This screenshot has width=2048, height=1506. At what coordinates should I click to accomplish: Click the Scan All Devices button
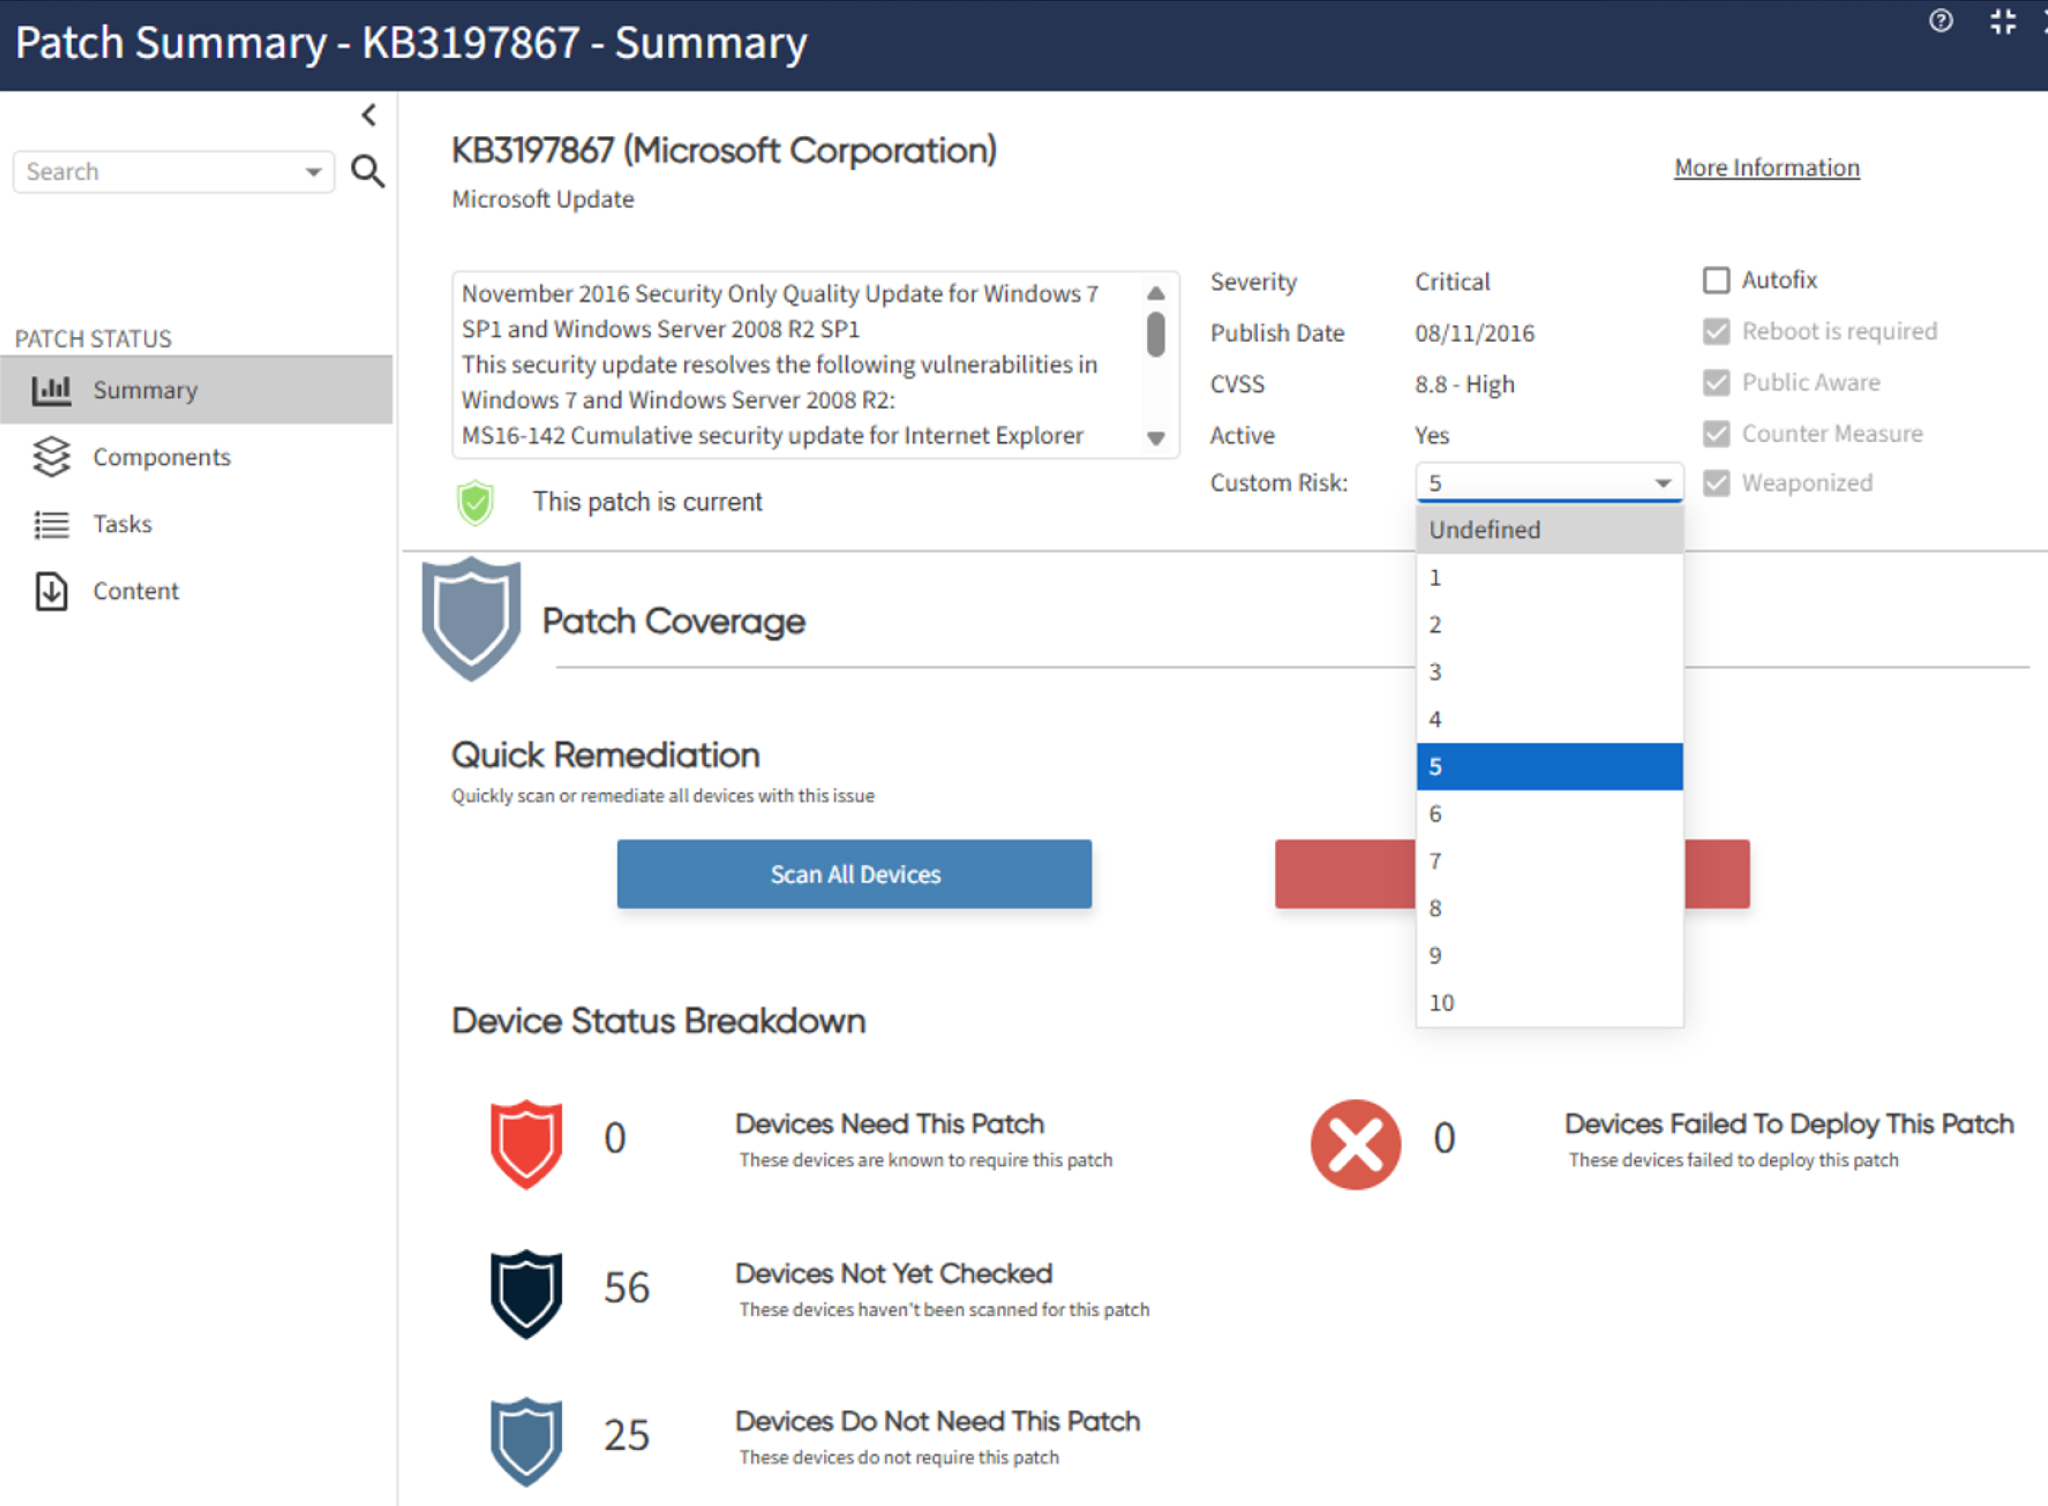pos(854,874)
